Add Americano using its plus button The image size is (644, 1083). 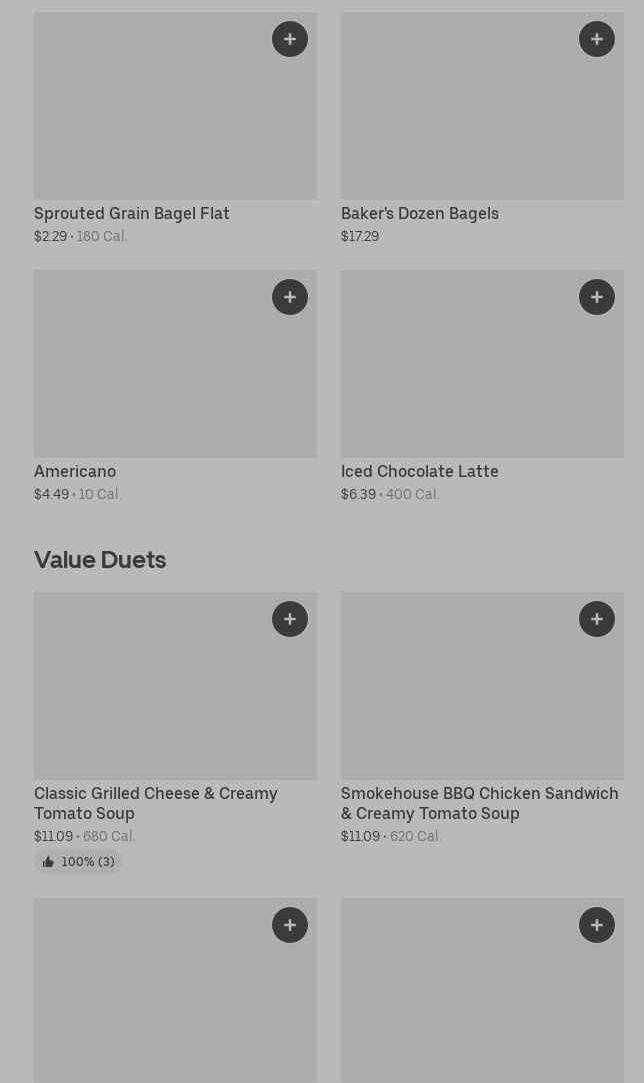point(290,297)
